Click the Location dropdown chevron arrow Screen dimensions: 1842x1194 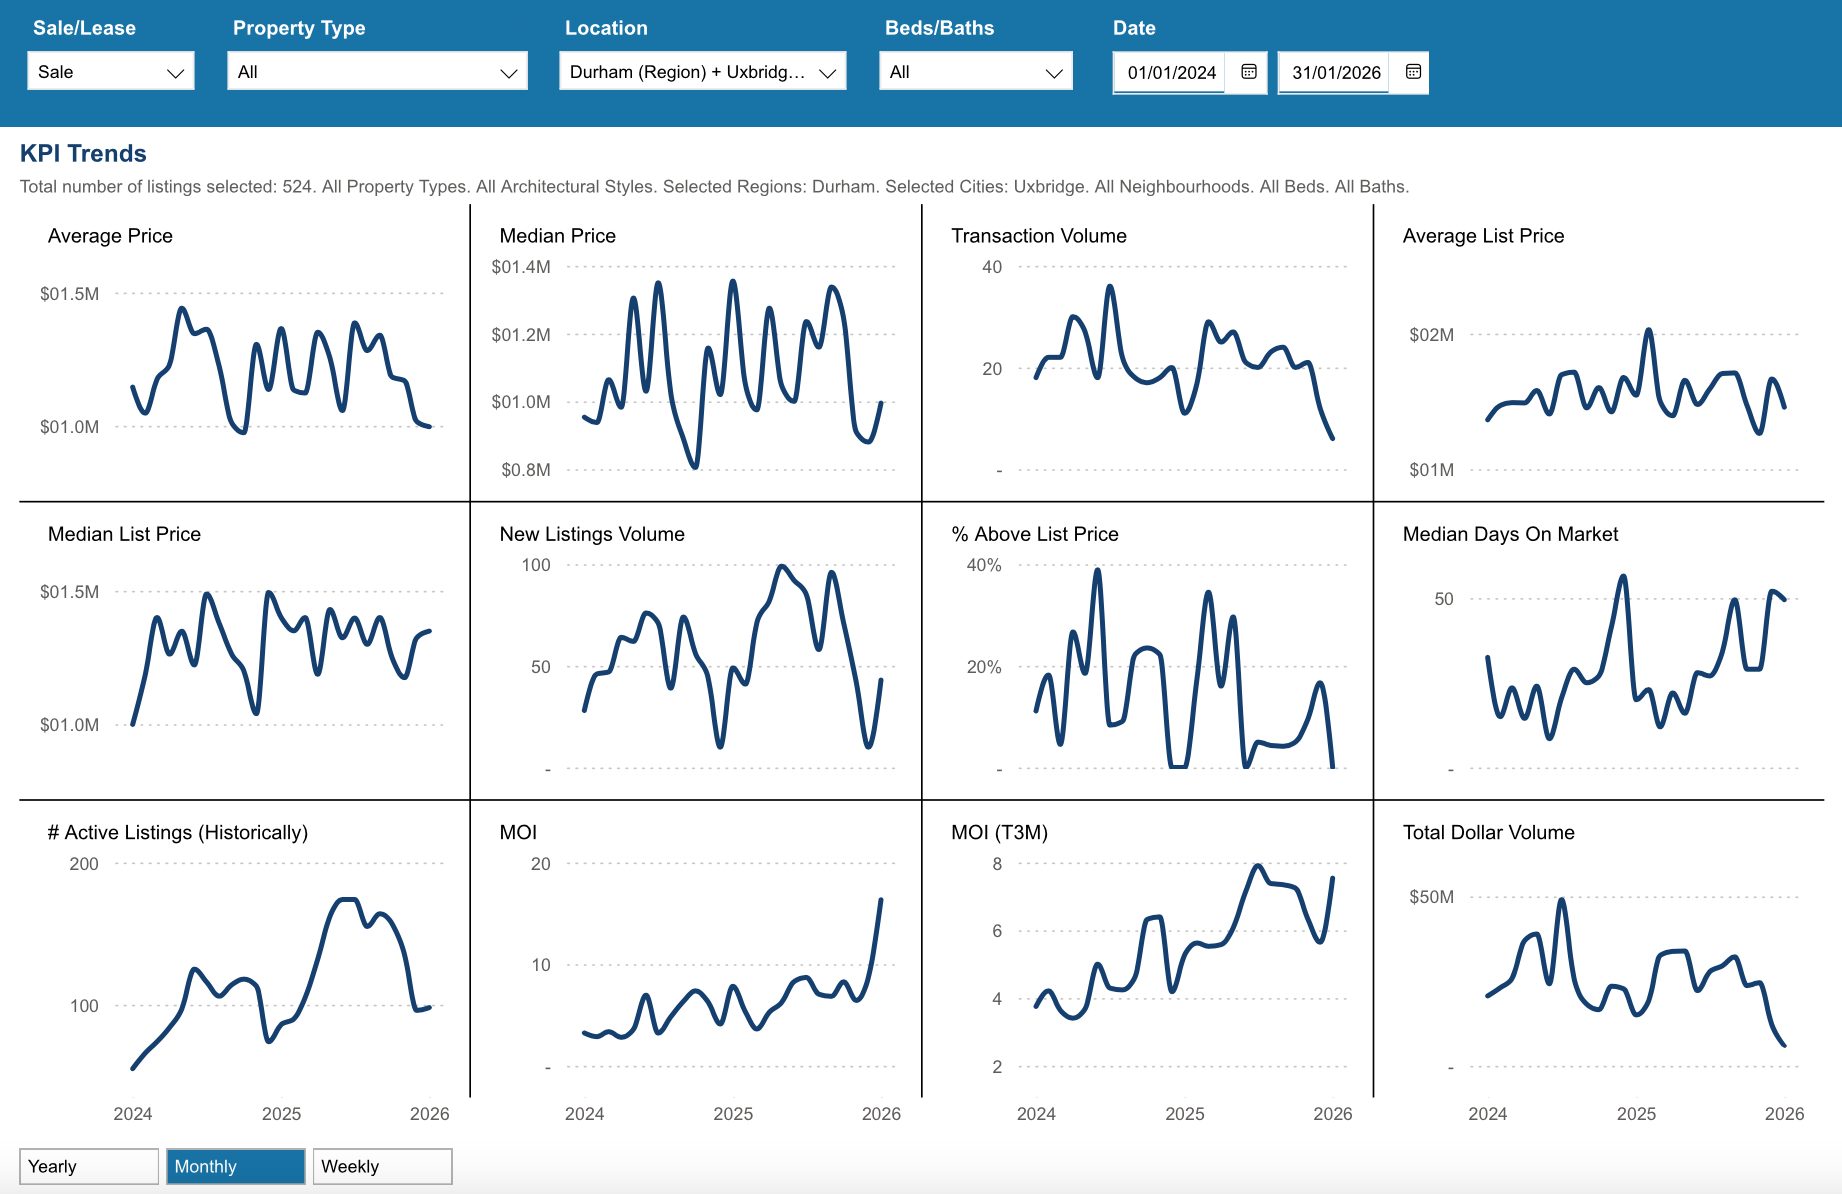(x=827, y=73)
